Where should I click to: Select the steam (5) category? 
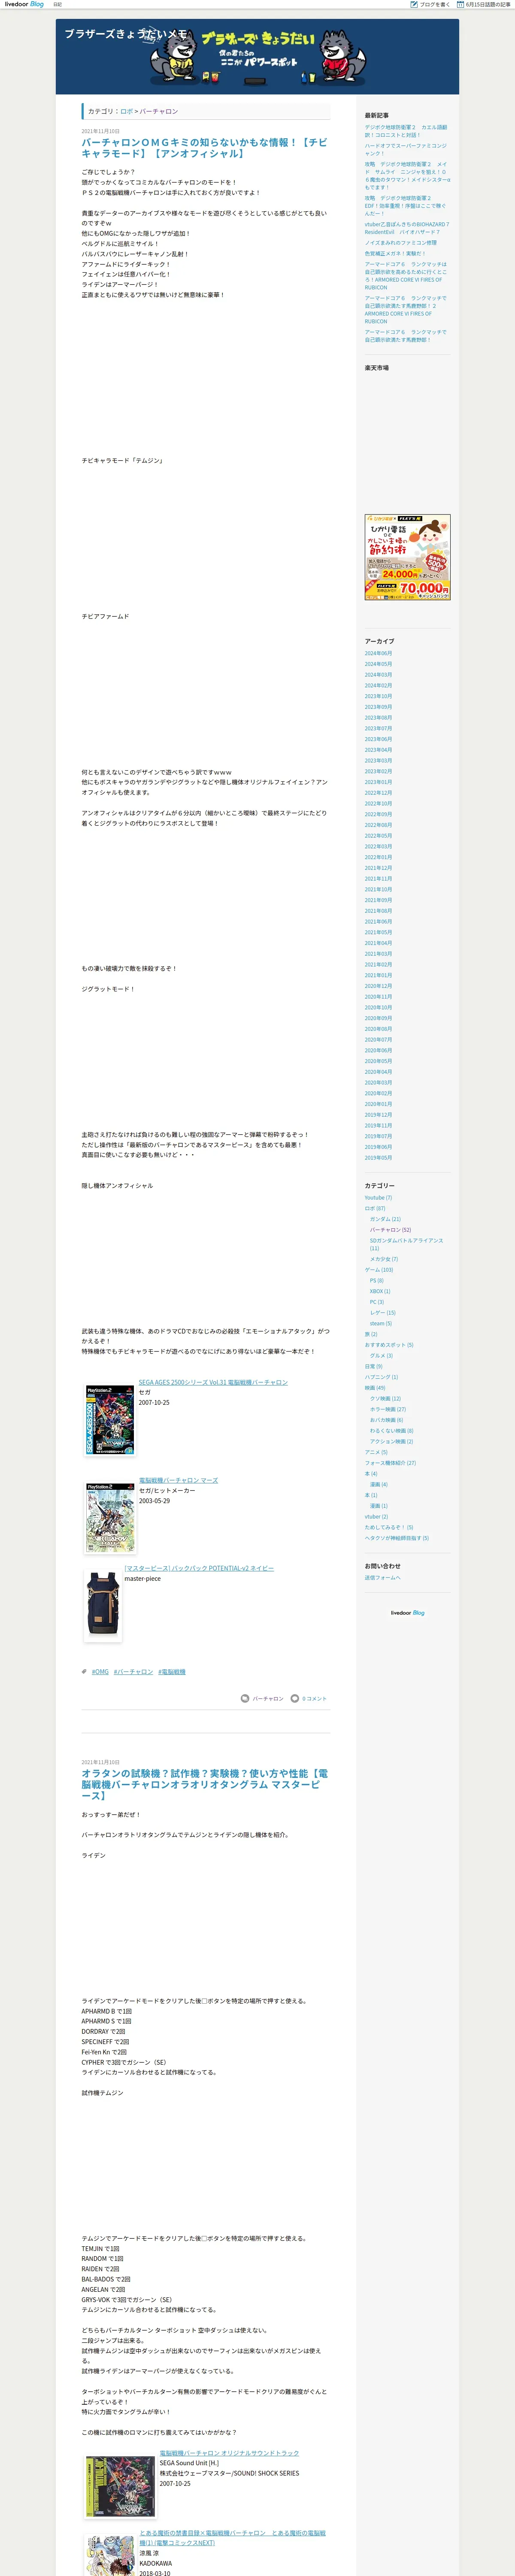381,1323
